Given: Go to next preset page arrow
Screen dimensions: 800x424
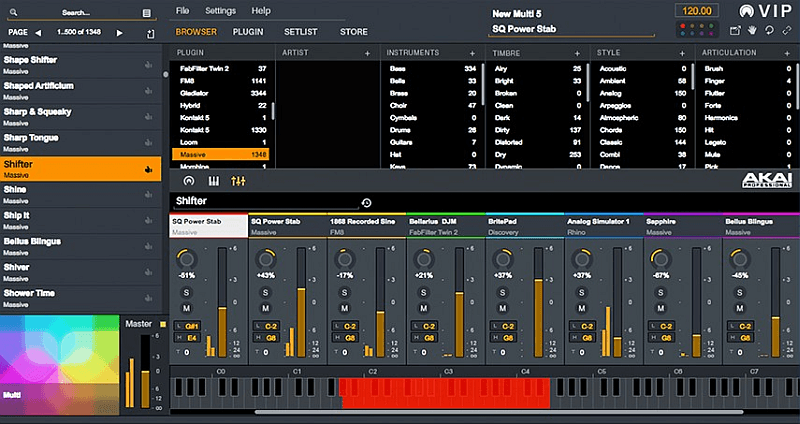Looking at the screenshot, I should pyautogui.click(x=119, y=33).
